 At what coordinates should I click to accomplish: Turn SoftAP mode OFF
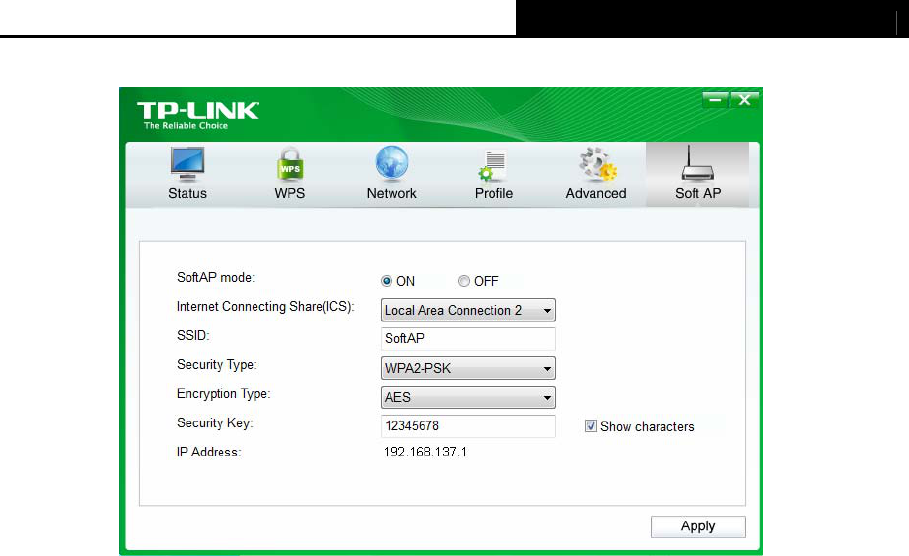(463, 281)
